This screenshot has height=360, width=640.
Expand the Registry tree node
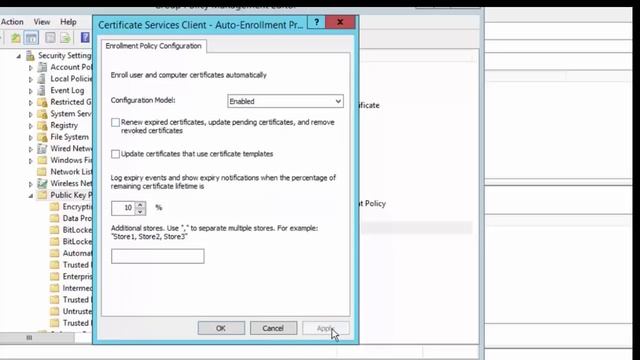pyautogui.click(x=31, y=126)
